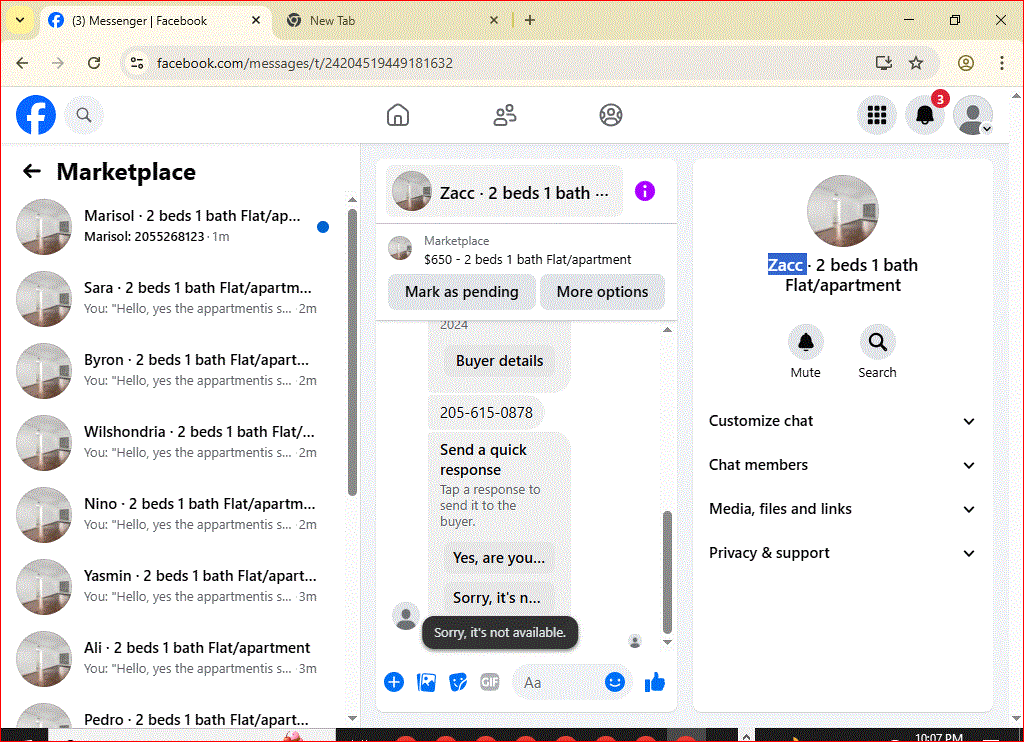
Task: Choose a sticker icon in composer
Action: (458, 682)
